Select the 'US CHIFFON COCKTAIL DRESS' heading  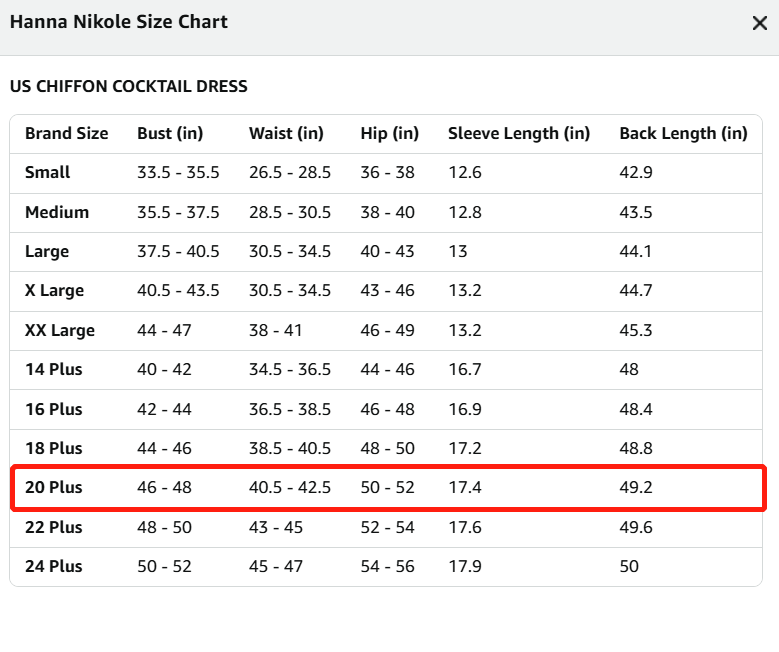click(129, 86)
